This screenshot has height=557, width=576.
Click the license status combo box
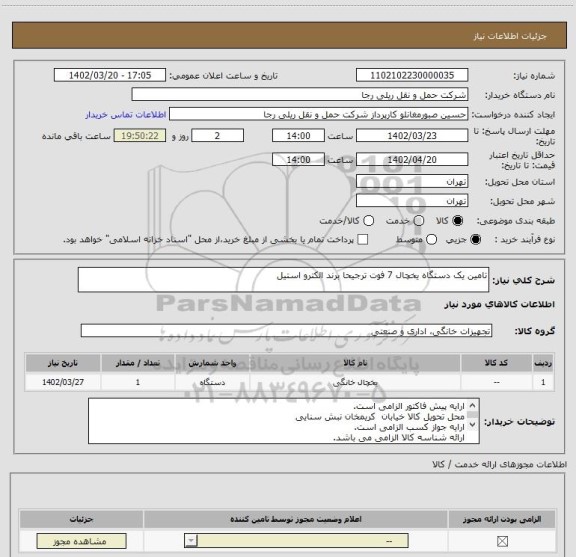296,541
